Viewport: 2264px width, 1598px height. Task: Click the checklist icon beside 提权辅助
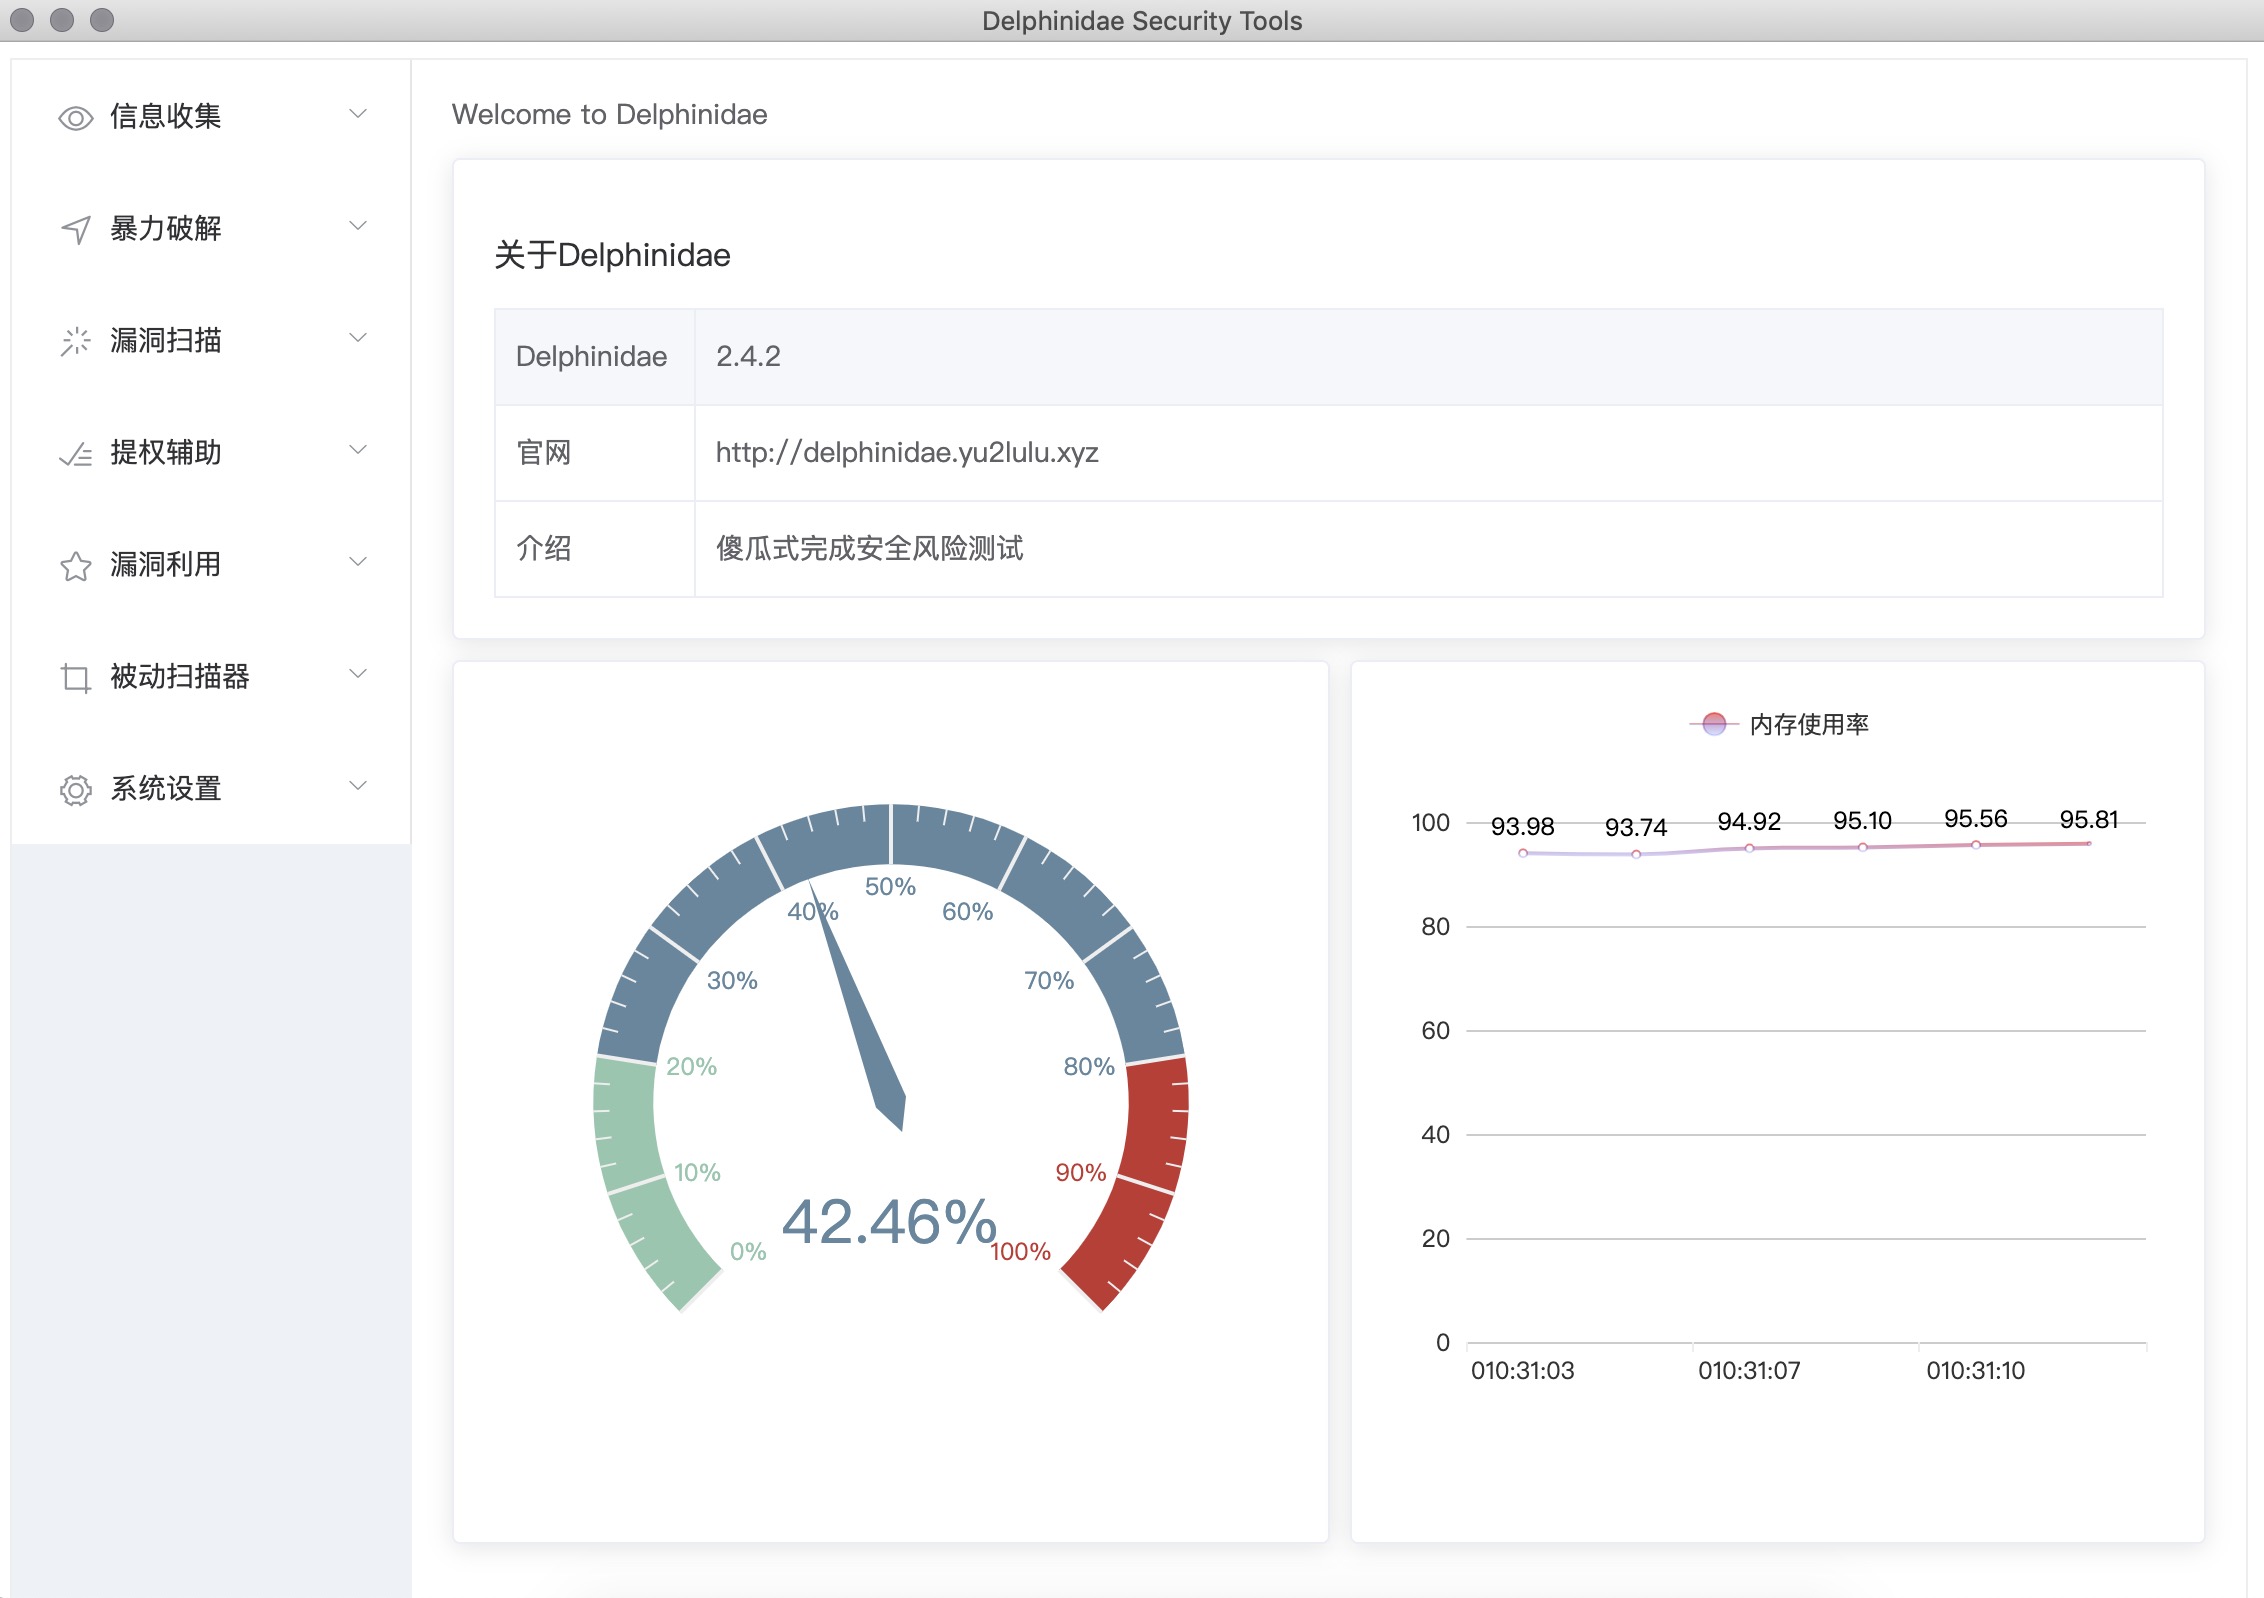pyautogui.click(x=76, y=455)
